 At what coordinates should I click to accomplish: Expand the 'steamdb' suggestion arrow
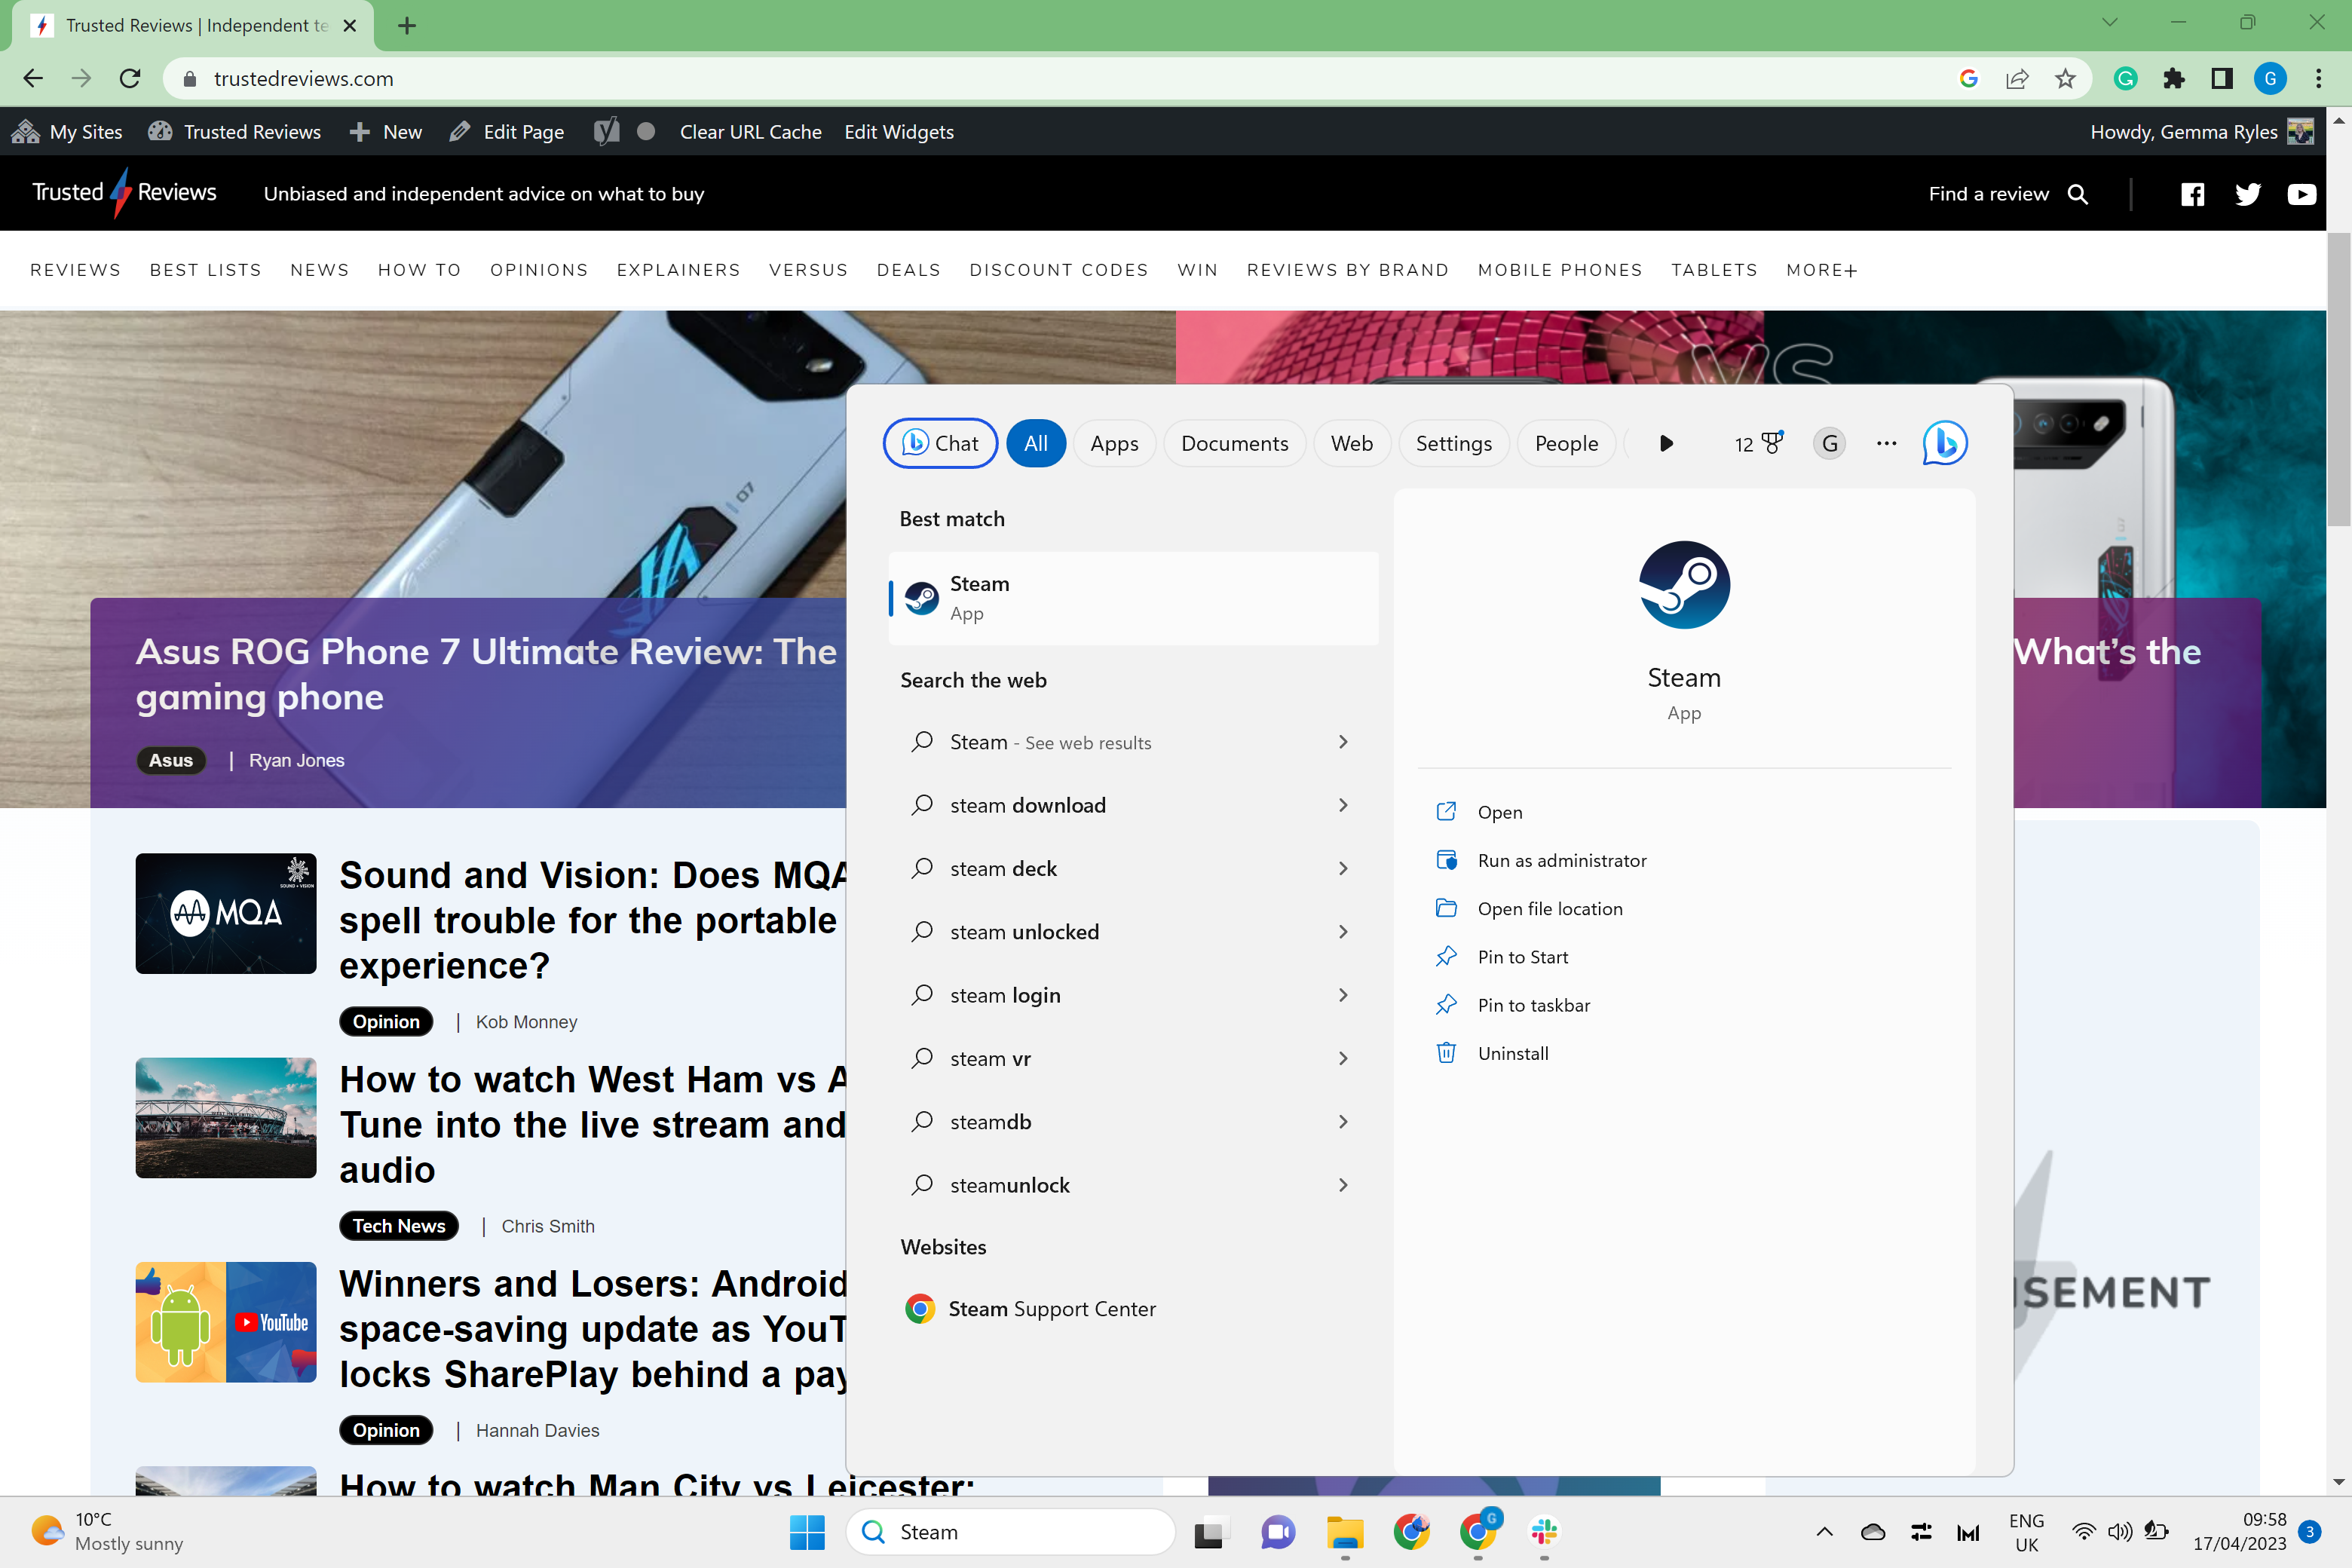pos(1343,1122)
